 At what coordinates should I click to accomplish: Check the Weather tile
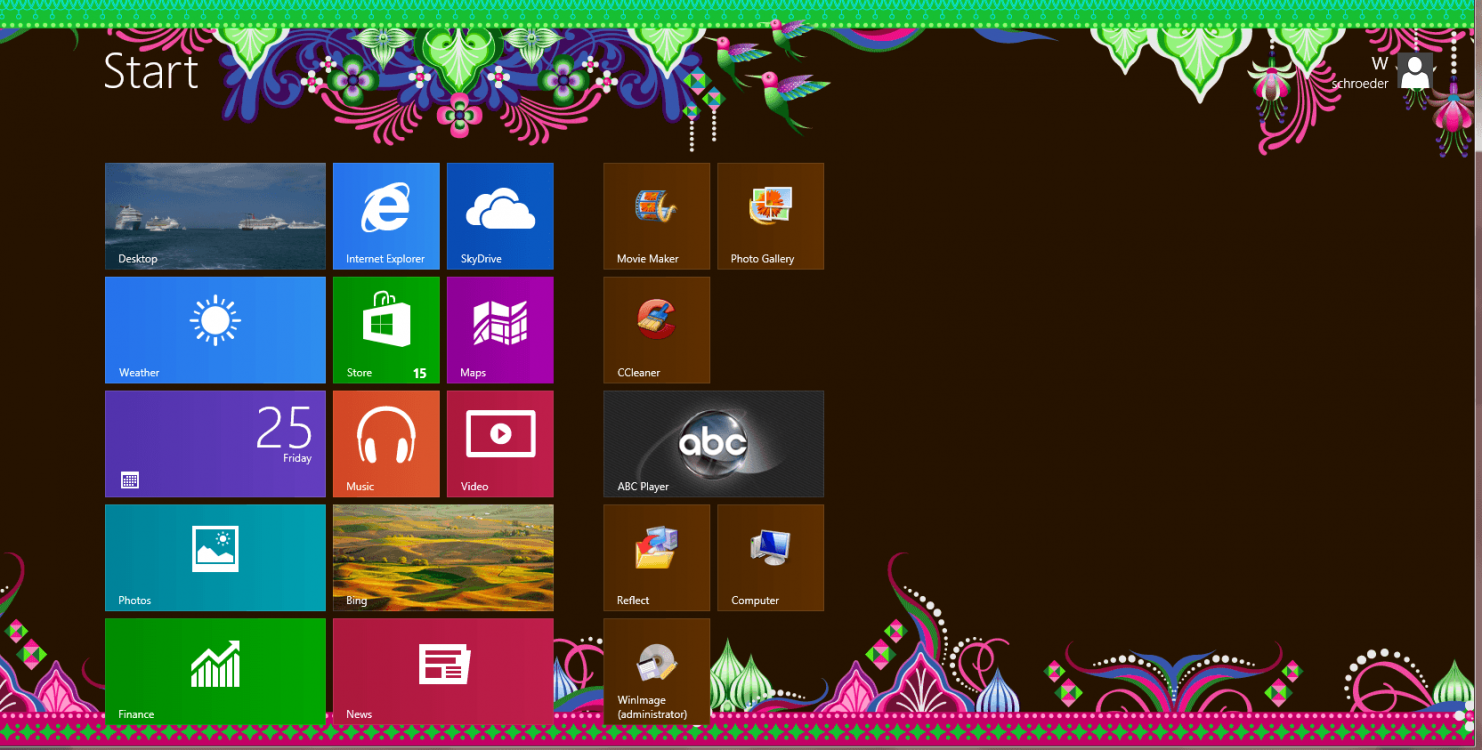coord(215,330)
